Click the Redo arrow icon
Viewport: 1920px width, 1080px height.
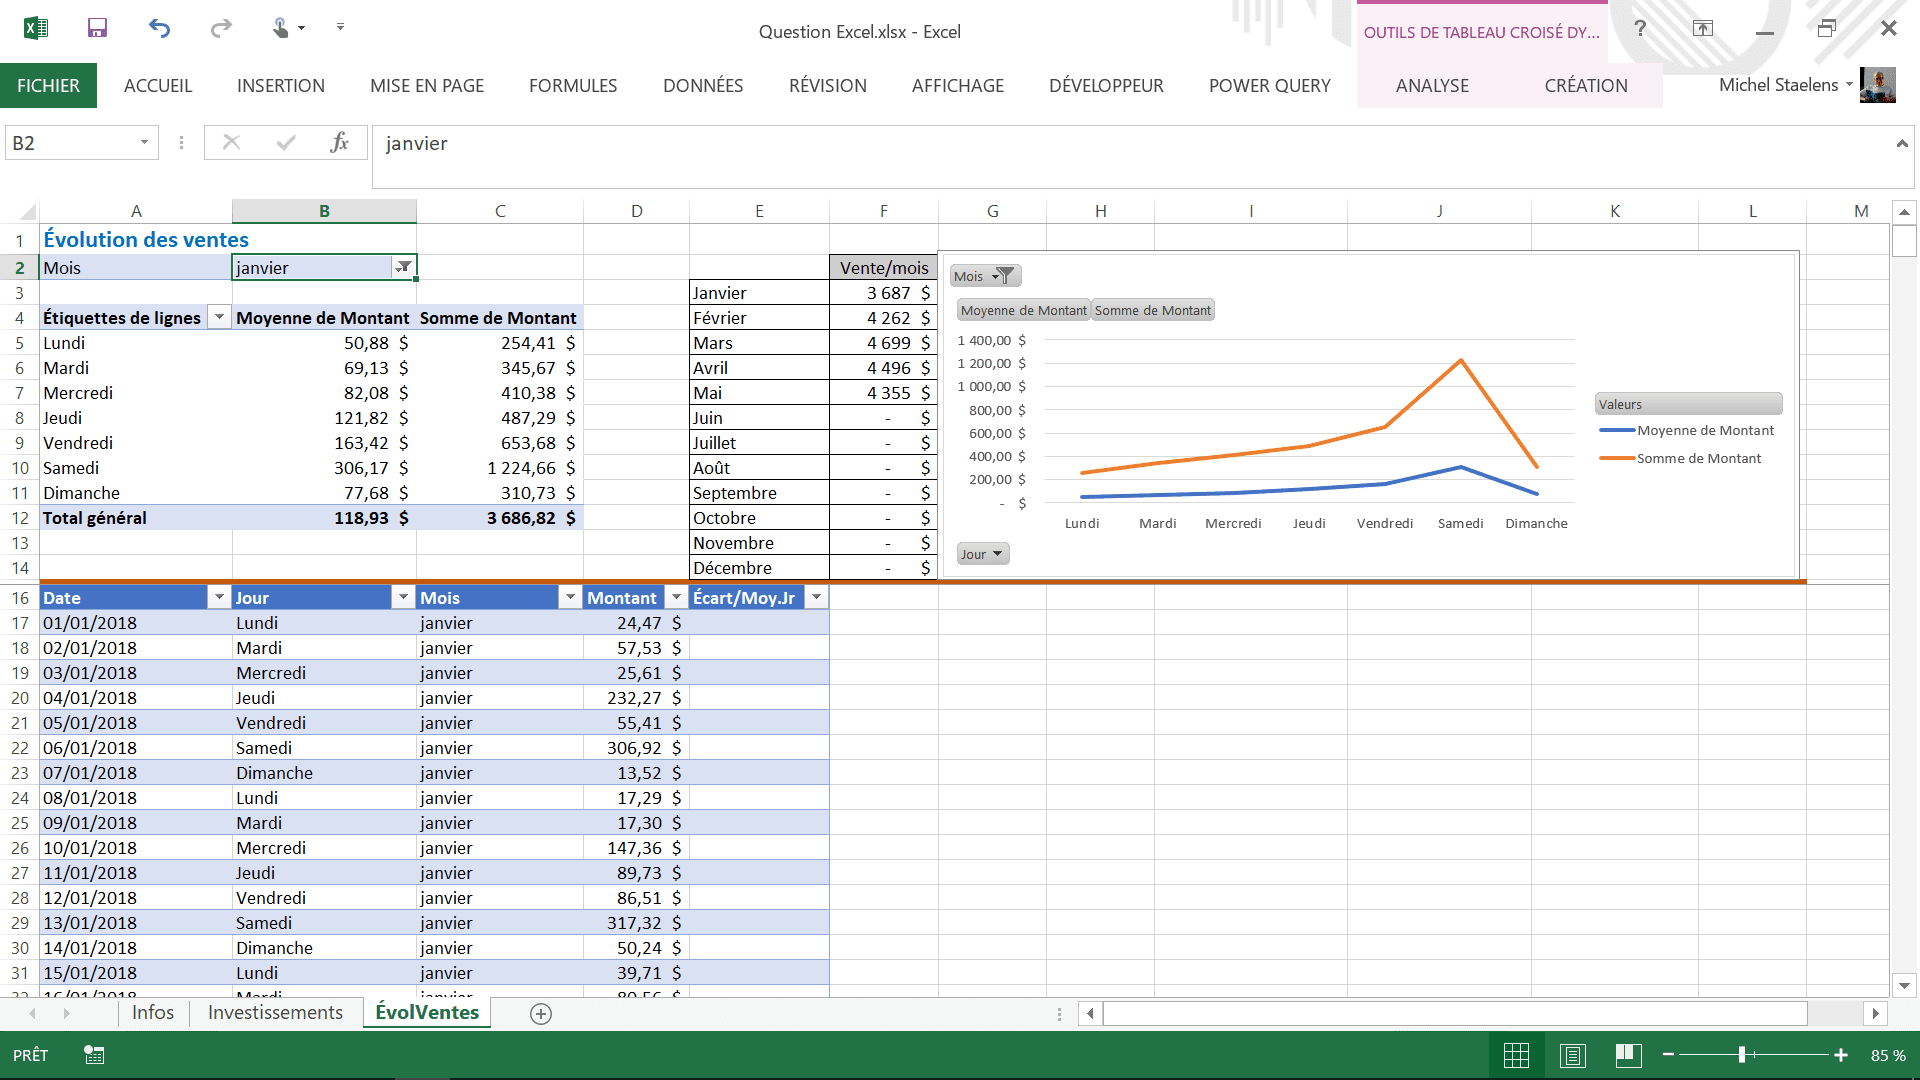(221, 28)
